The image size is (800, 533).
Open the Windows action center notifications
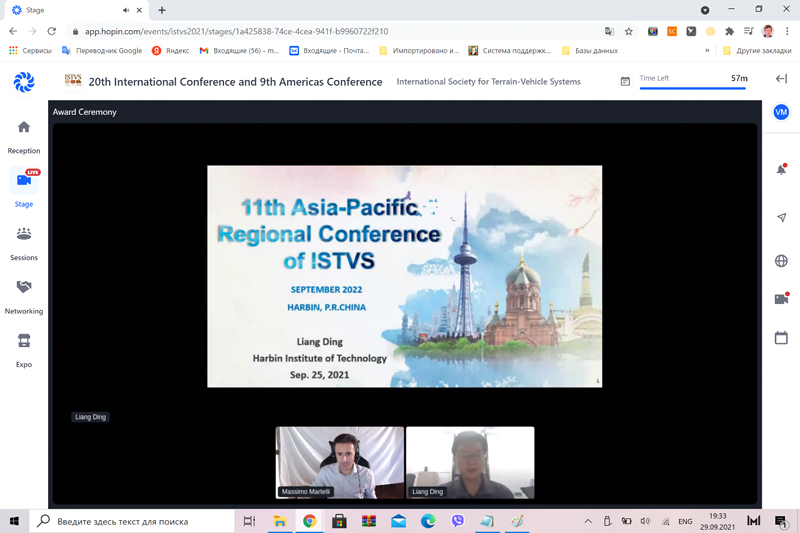[x=781, y=521]
